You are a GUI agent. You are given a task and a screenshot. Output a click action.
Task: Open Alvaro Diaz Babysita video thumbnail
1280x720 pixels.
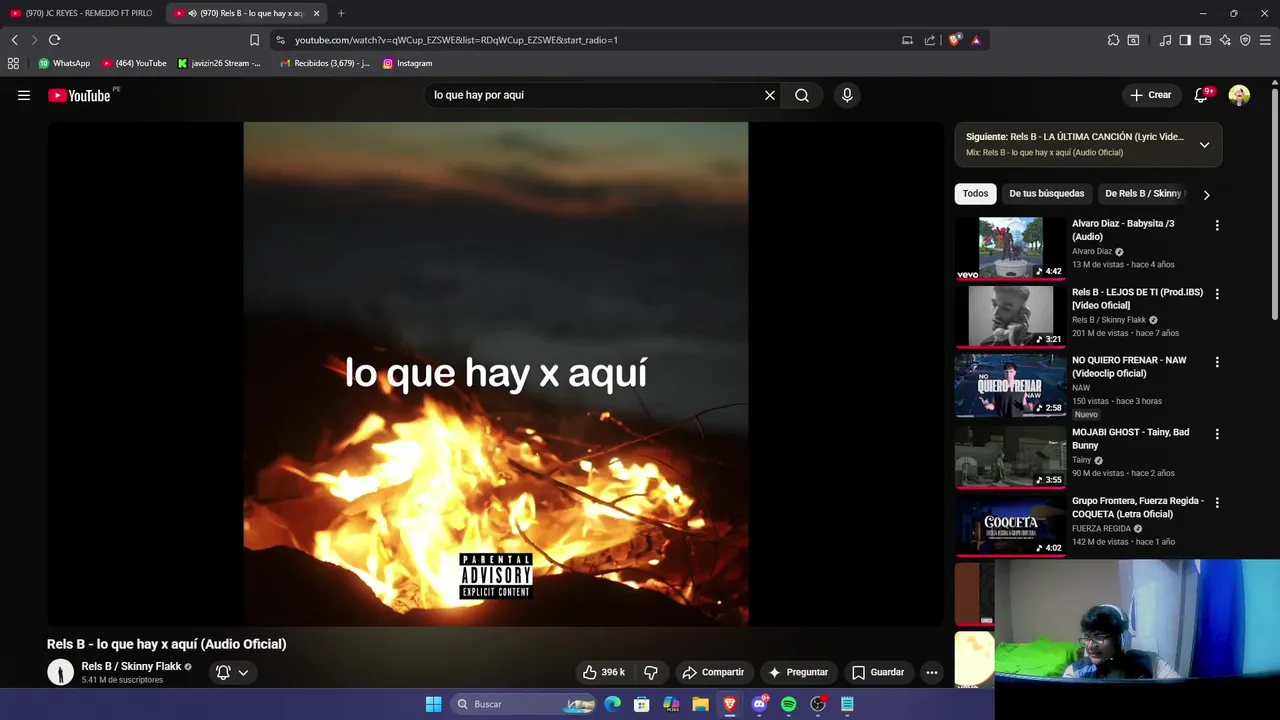[x=1010, y=248]
